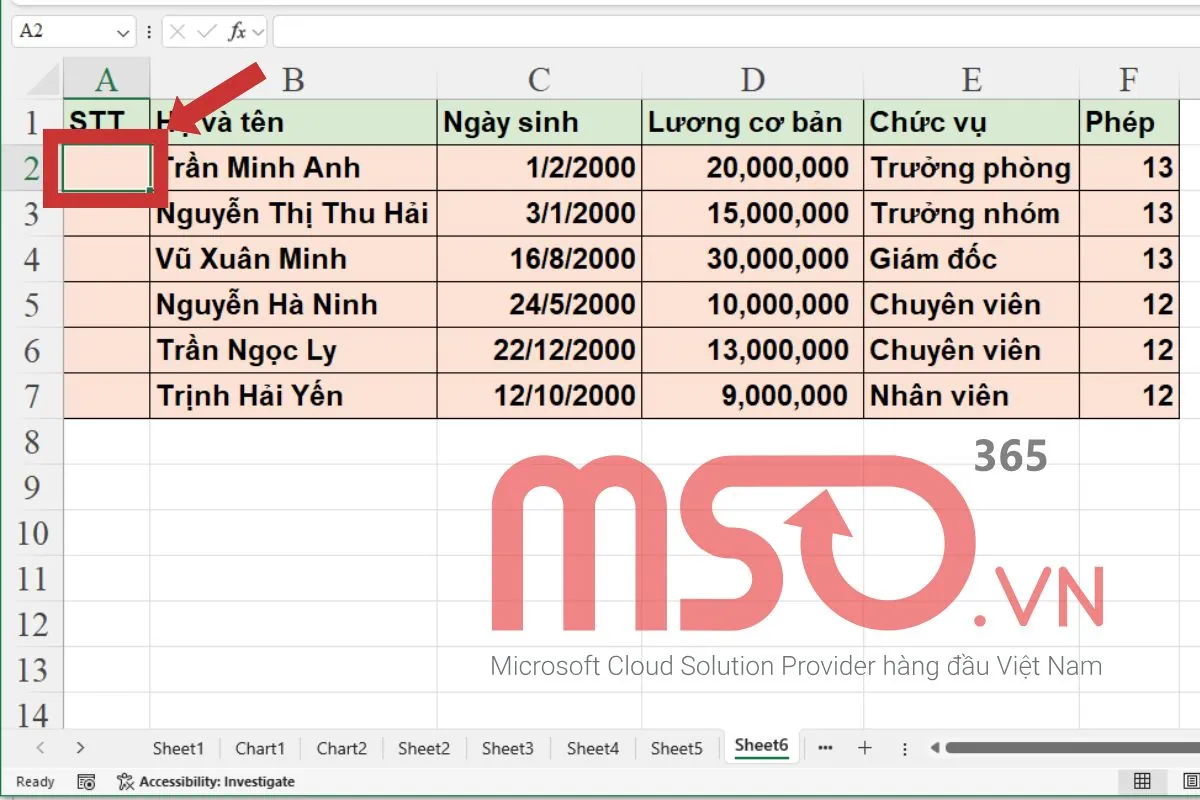Open the Name Box dropdown arrow
Image resolution: width=1200 pixels, height=800 pixels.
(122, 31)
